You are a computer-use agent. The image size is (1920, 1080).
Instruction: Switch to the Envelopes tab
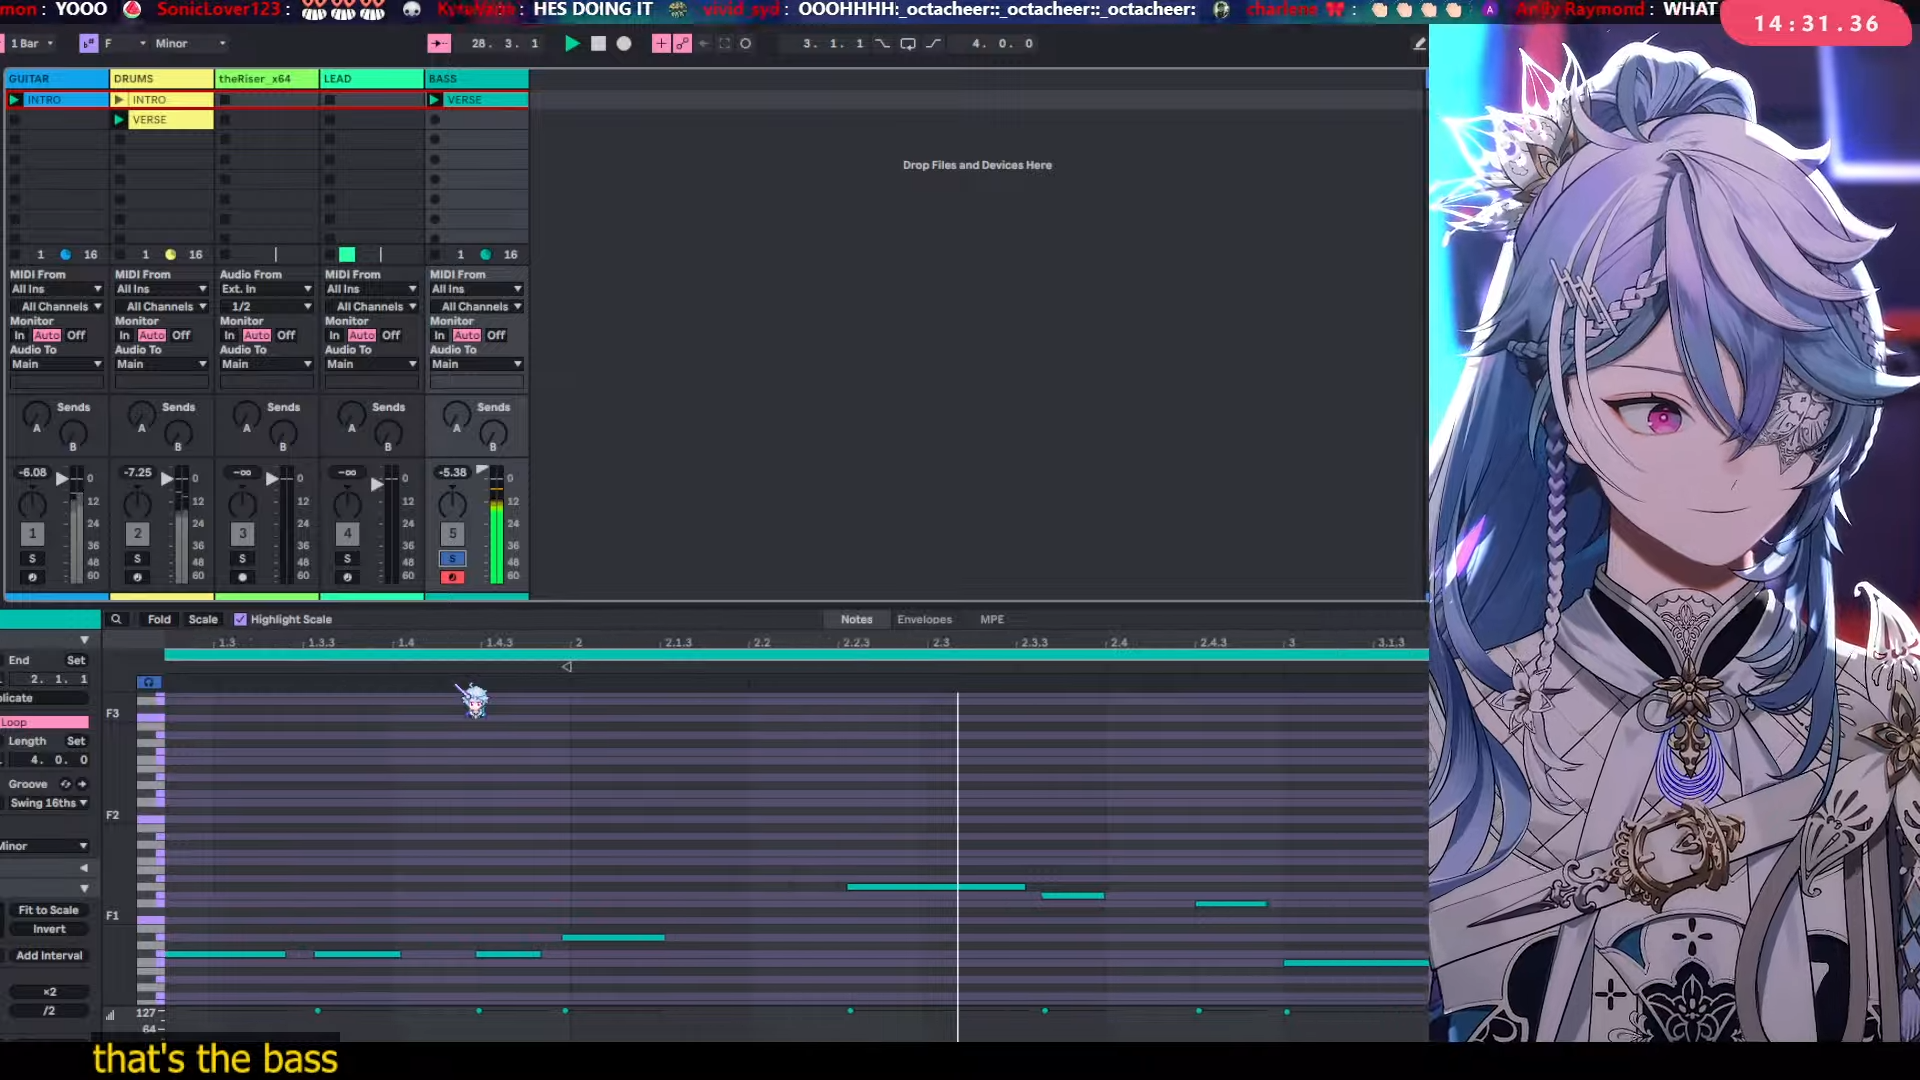(x=924, y=620)
